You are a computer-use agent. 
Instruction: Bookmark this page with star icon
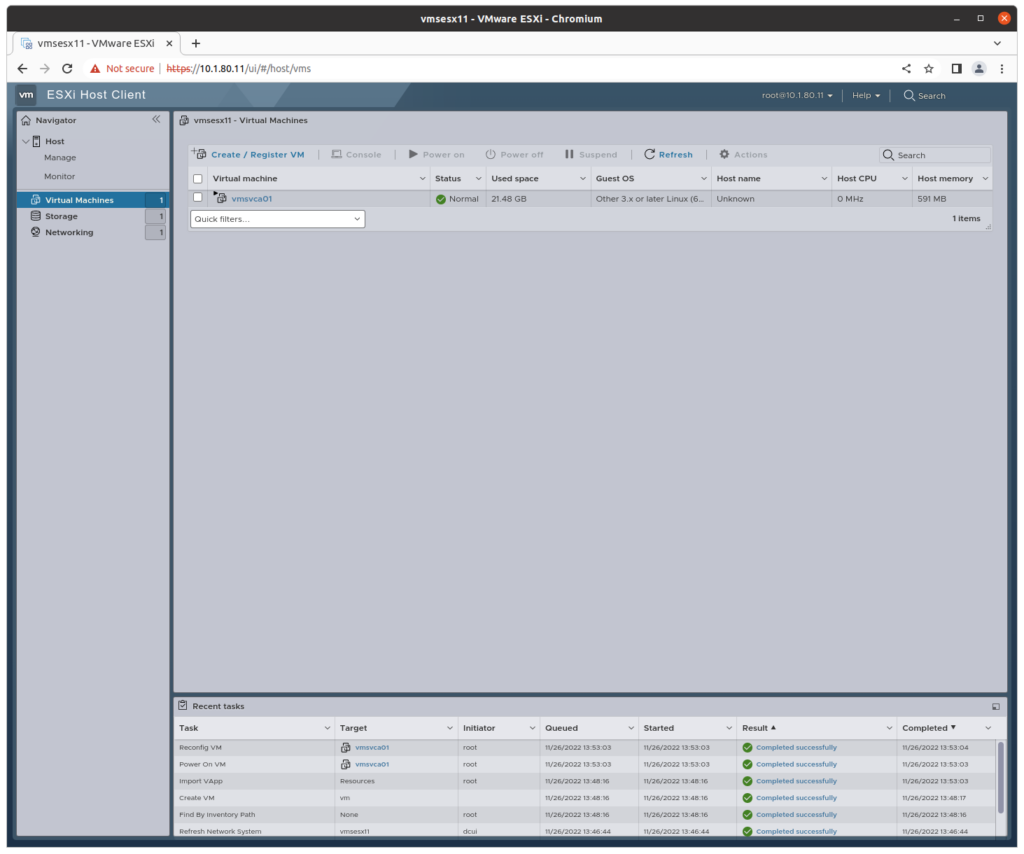click(929, 69)
